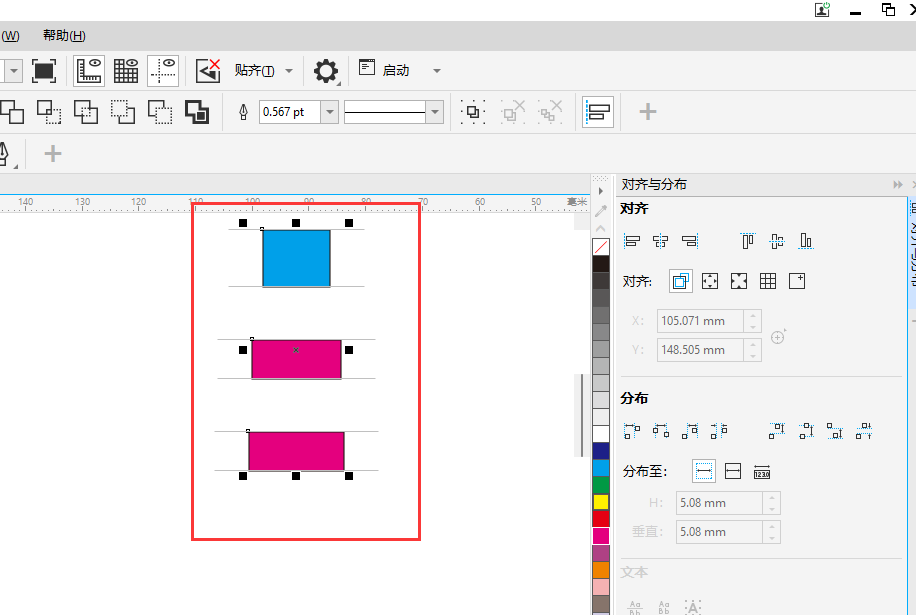
Task: Click the align top edges icon
Action: point(748,241)
